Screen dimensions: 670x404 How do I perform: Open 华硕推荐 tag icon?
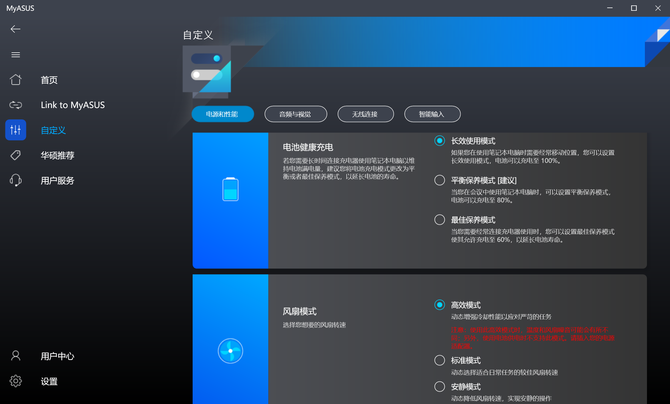point(15,155)
